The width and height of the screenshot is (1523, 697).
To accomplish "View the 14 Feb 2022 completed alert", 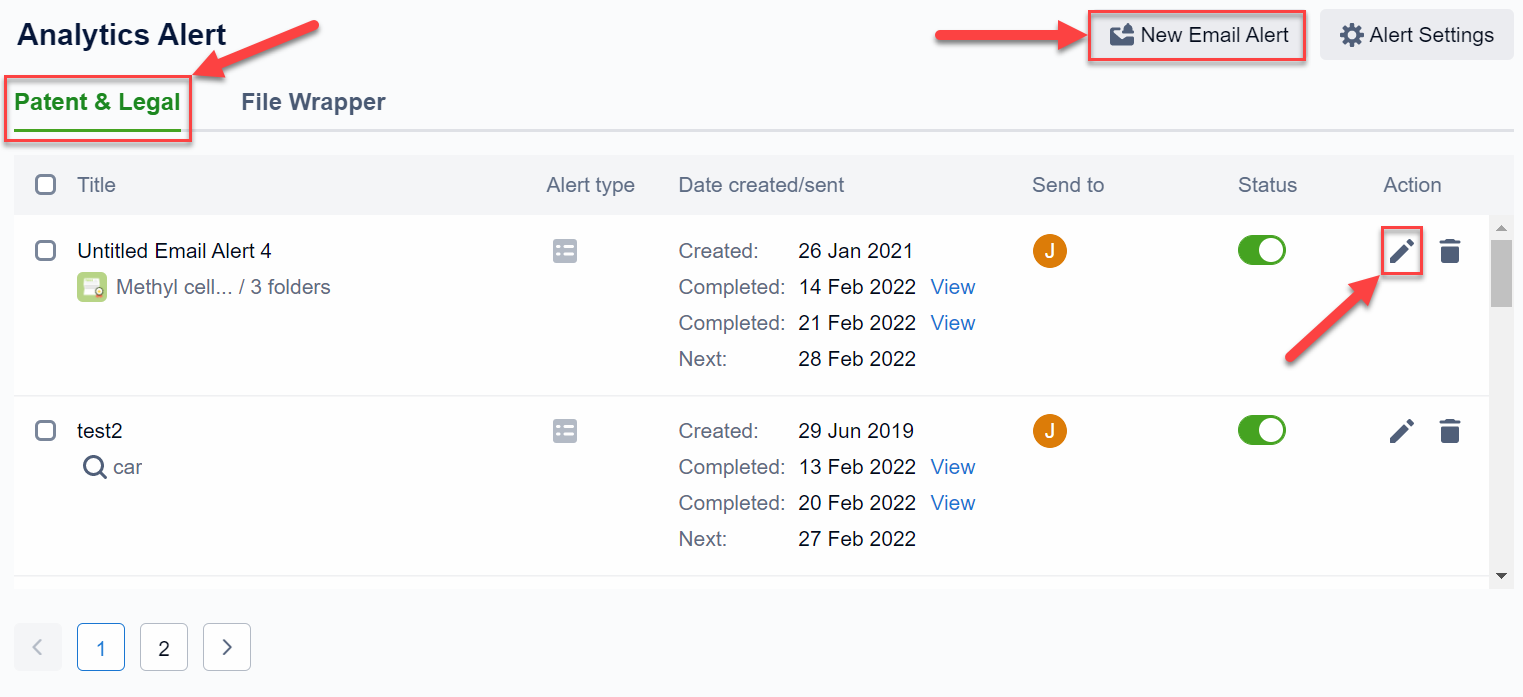I will click(x=952, y=287).
